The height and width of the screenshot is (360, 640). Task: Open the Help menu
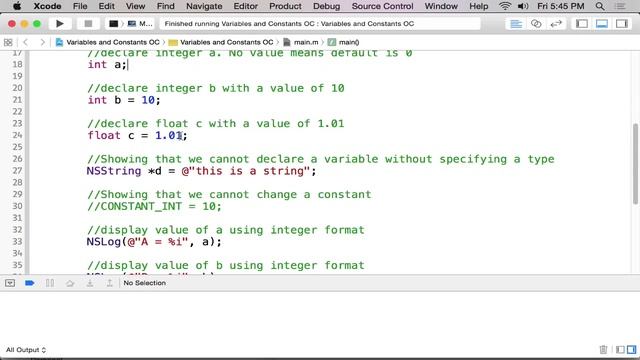click(478, 6)
